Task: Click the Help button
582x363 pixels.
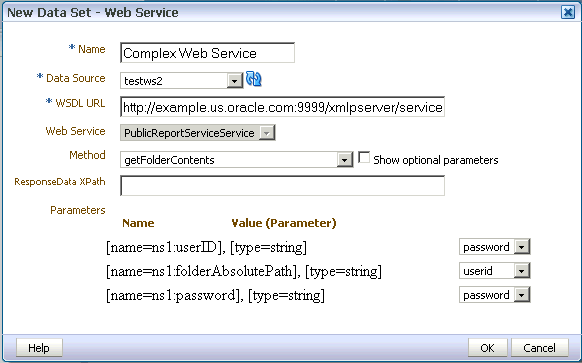Action: (39, 348)
